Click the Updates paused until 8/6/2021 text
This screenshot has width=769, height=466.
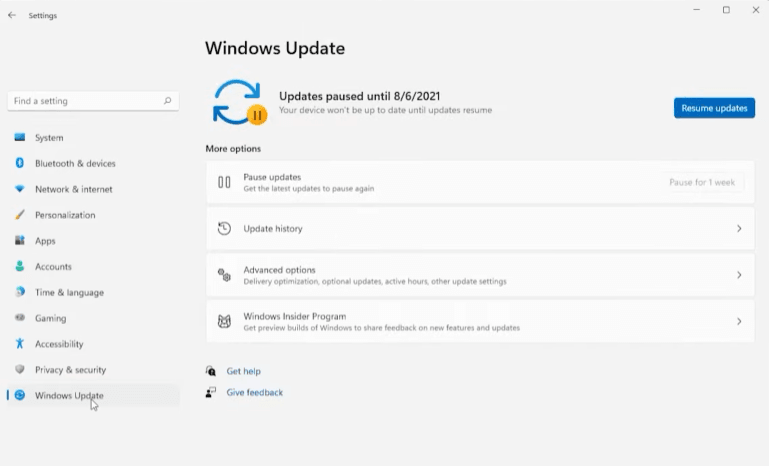coord(359,96)
